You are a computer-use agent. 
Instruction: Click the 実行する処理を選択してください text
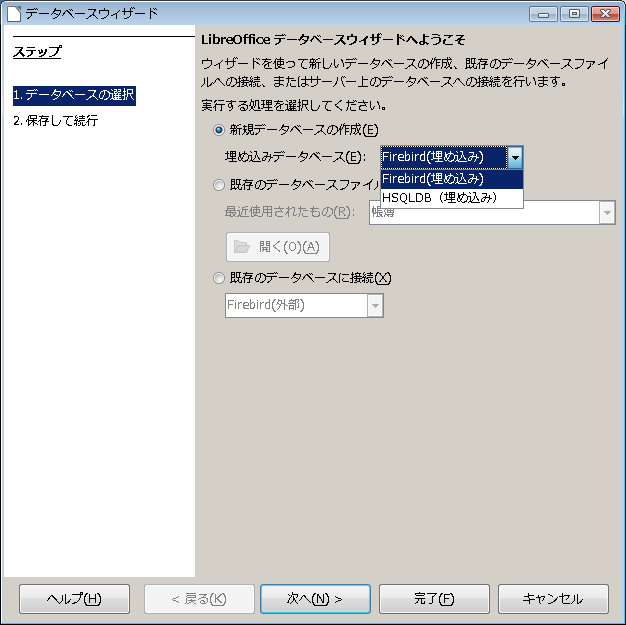294,106
